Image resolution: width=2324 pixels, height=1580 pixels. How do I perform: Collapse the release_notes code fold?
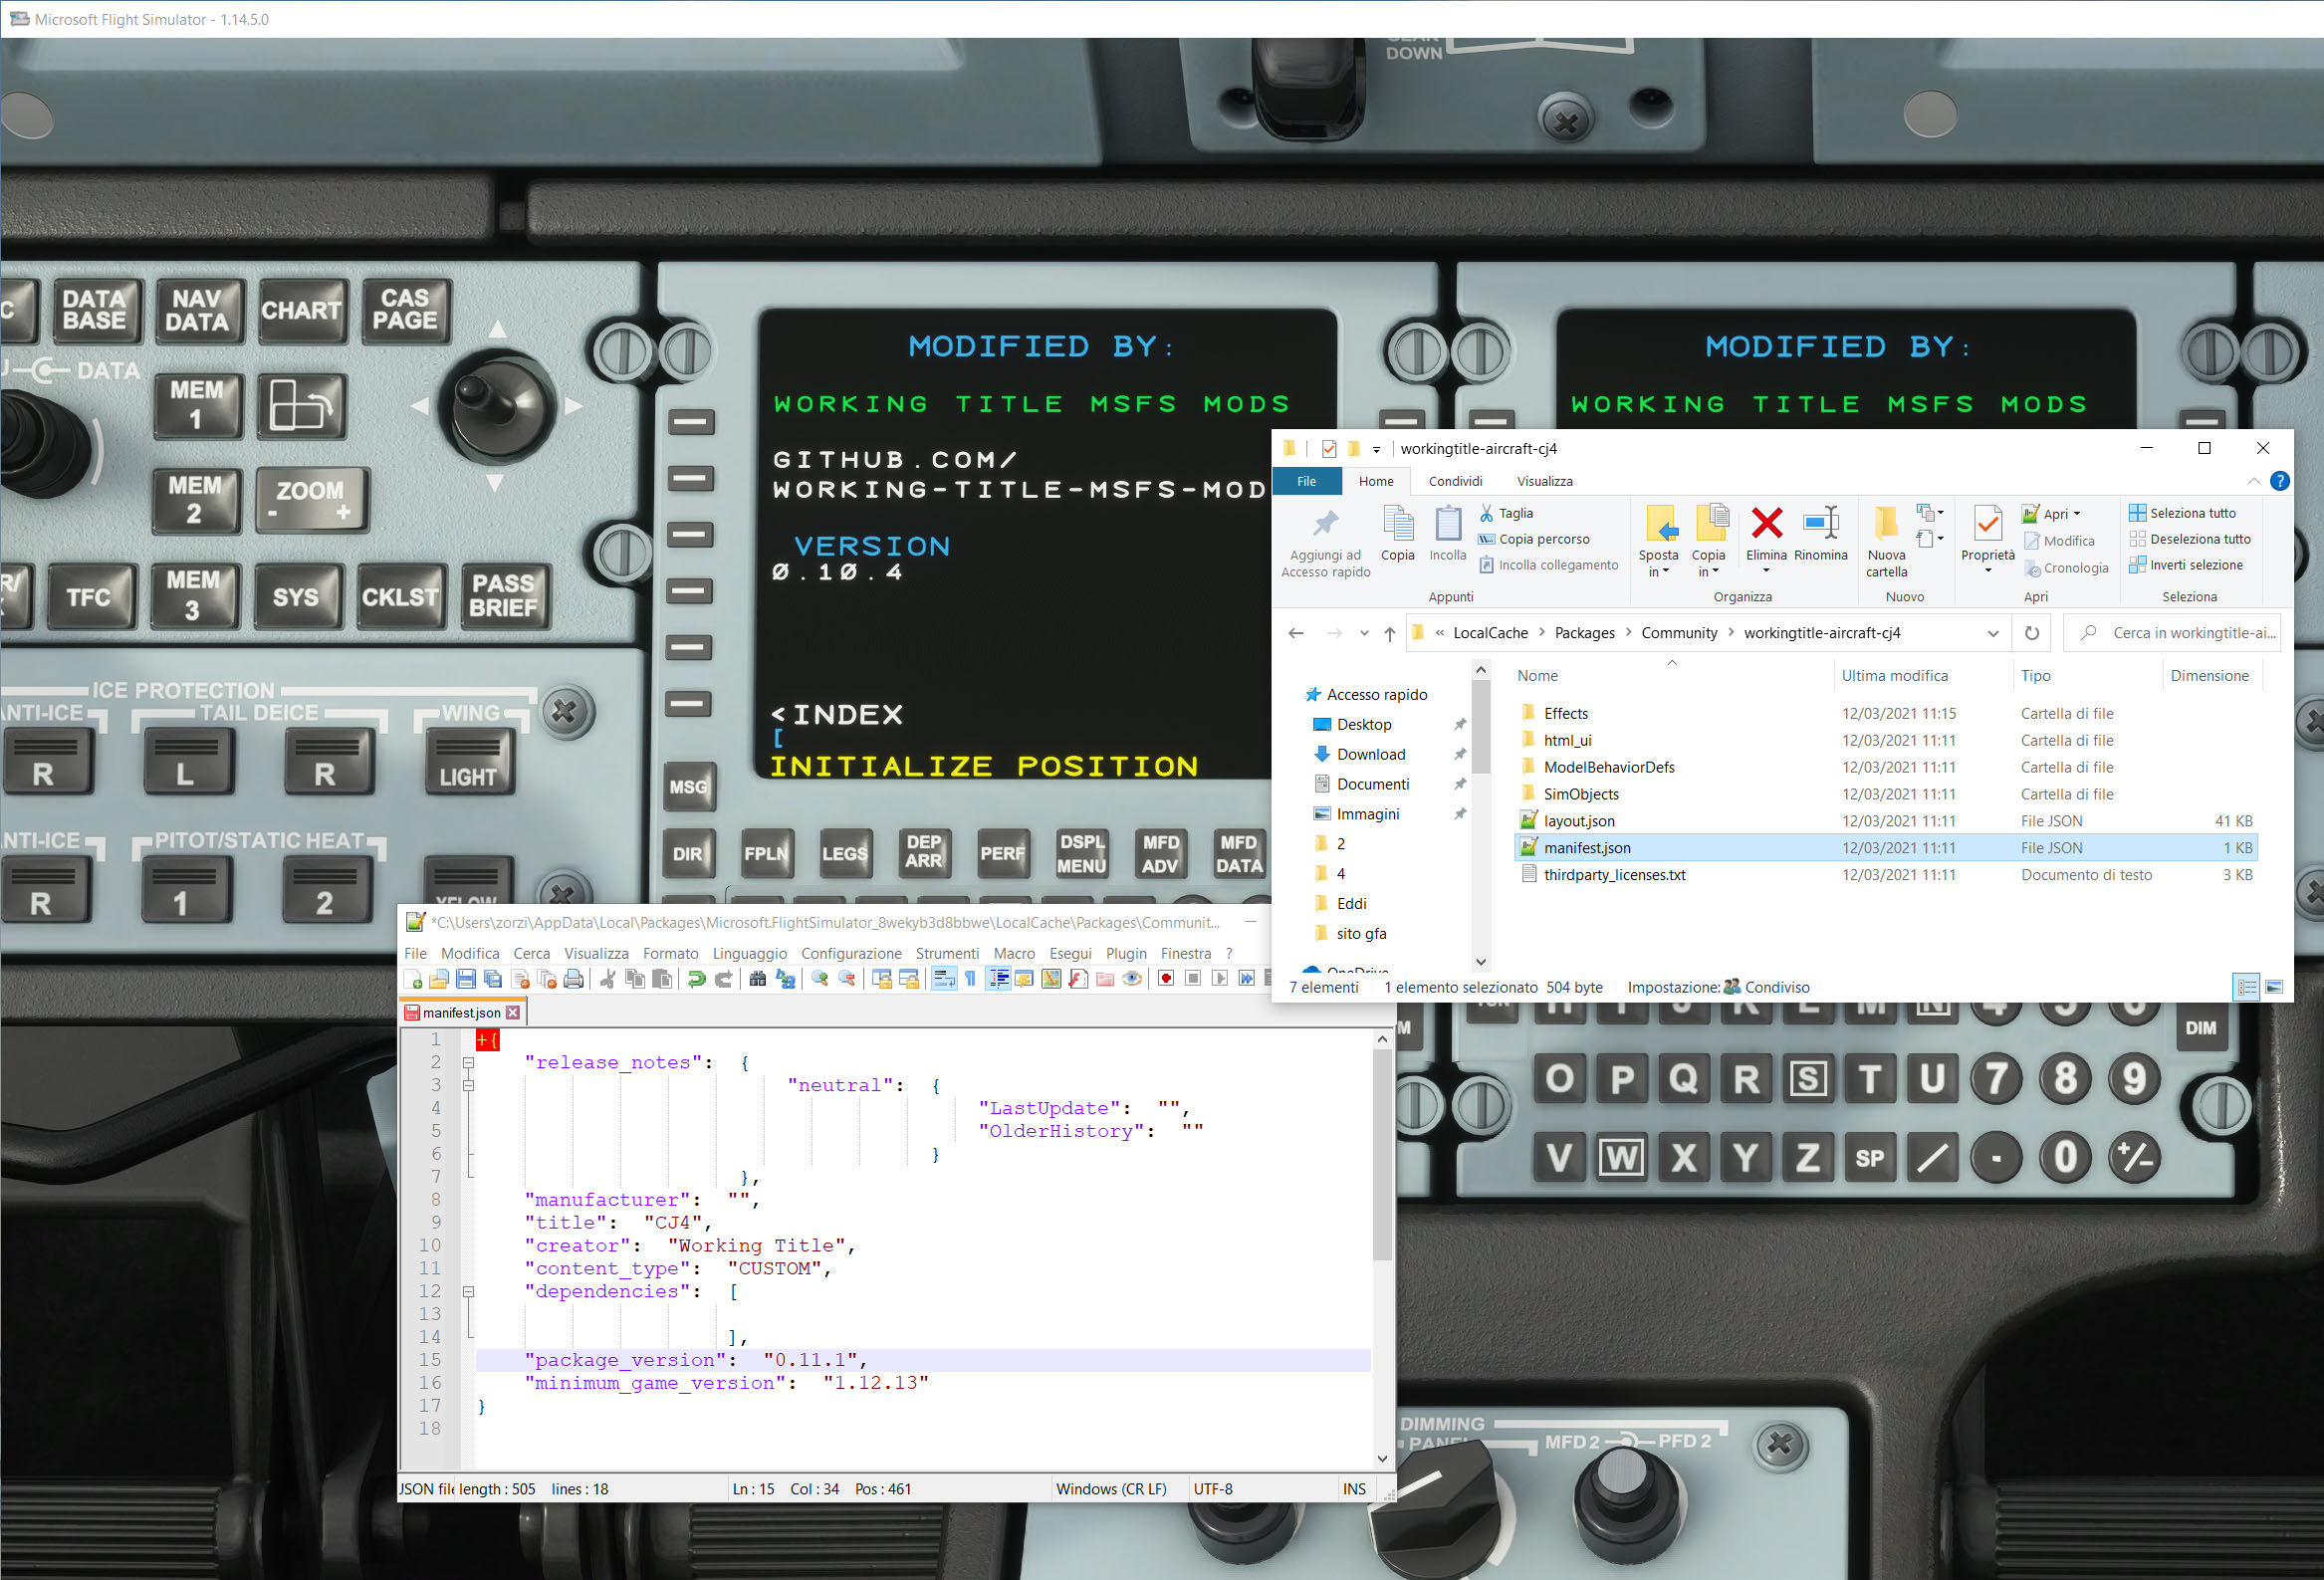click(468, 1063)
